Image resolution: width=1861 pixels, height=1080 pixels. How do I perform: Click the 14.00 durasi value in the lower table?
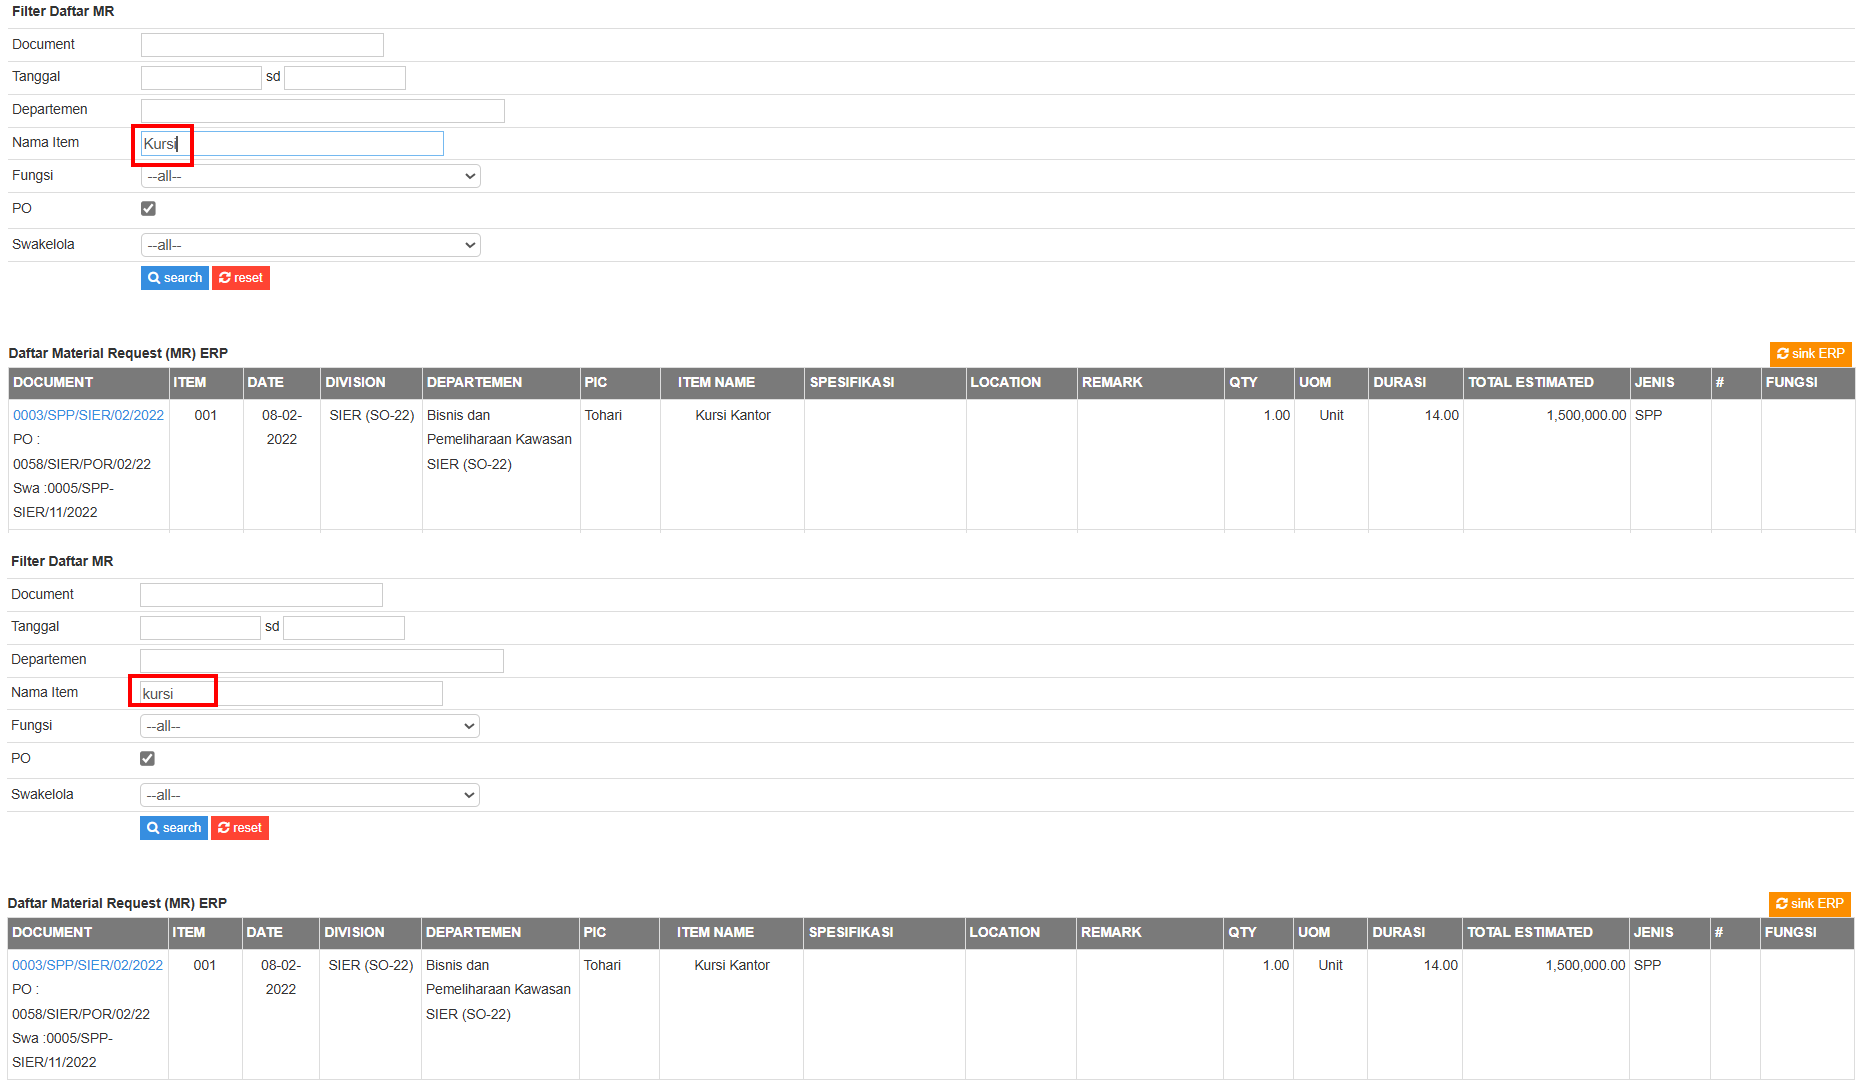(1441, 965)
